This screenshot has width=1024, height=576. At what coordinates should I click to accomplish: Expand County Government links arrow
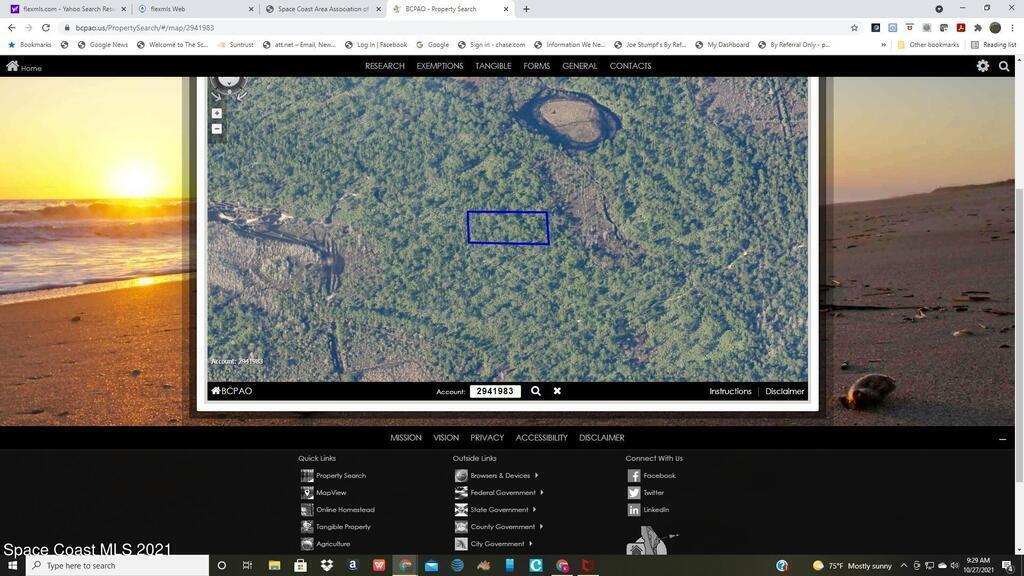tap(540, 527)
